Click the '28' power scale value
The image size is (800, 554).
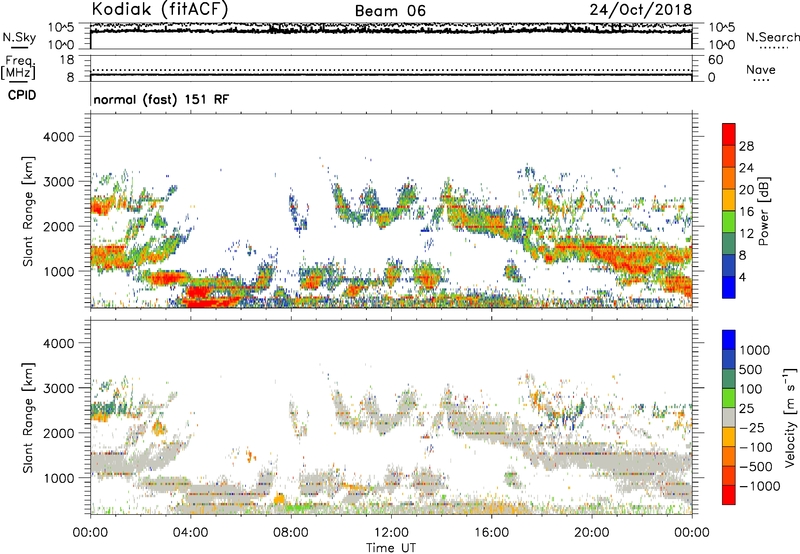(746, 146)
